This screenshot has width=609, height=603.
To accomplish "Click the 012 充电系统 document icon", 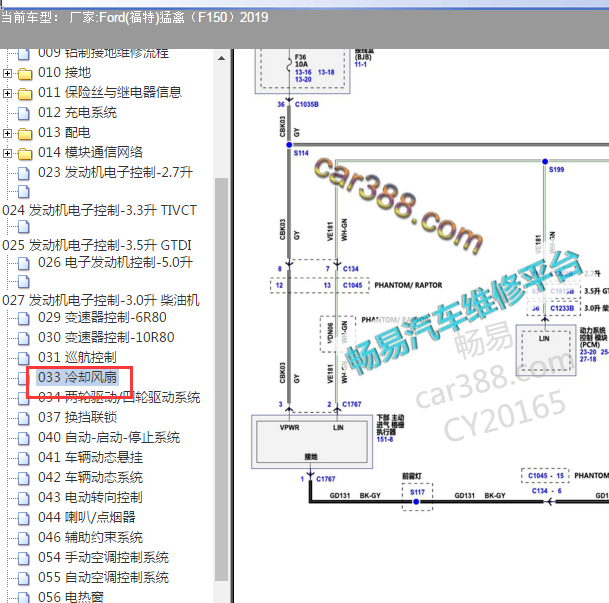I will point(24,113).
